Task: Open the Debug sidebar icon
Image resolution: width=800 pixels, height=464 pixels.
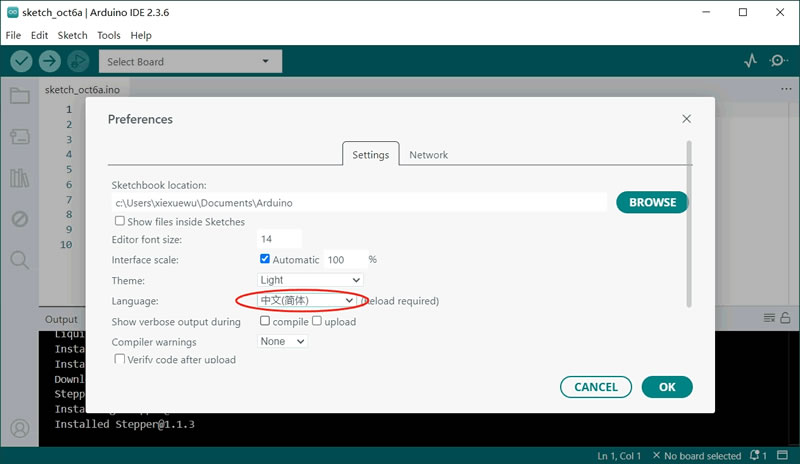Action: click(19, 219)
